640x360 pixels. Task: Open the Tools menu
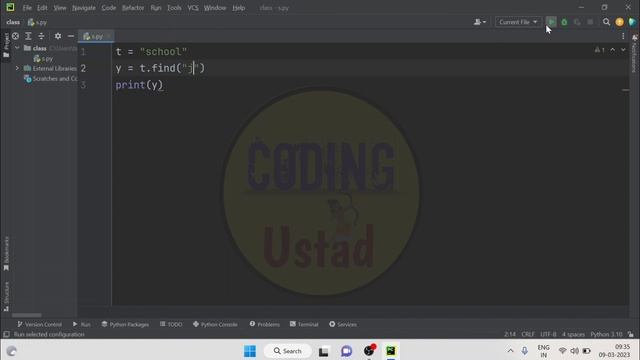pos(174,8)
